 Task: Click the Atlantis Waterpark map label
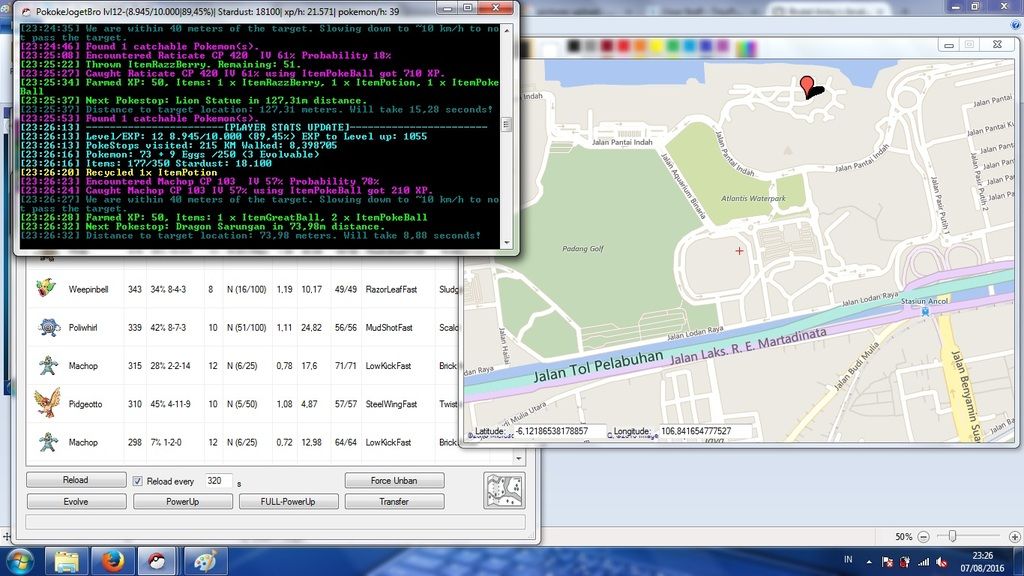point(753,198)
